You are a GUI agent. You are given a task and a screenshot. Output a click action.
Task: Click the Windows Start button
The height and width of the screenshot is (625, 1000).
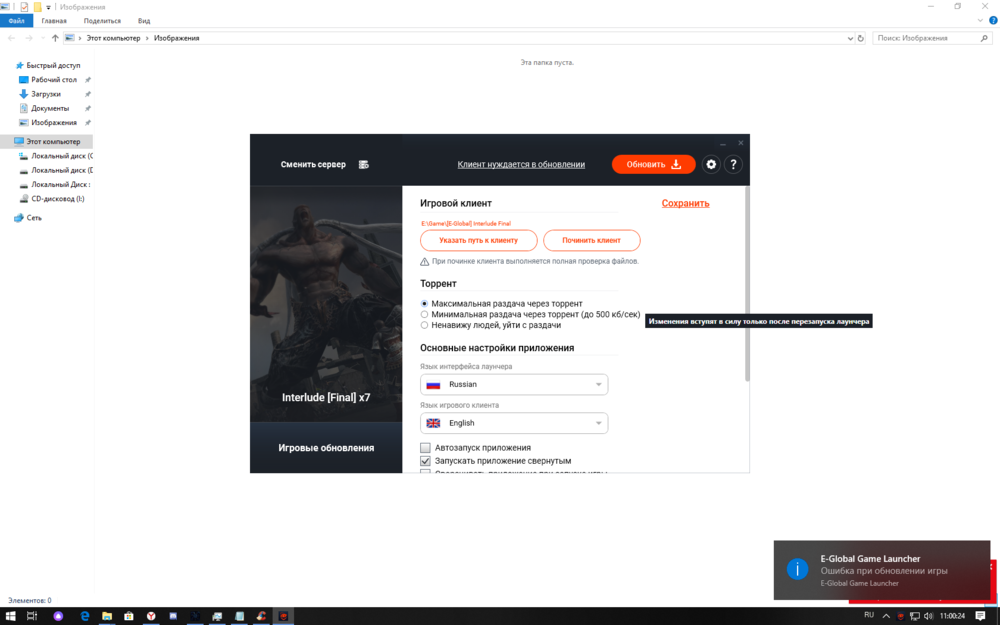pos(9,616)
